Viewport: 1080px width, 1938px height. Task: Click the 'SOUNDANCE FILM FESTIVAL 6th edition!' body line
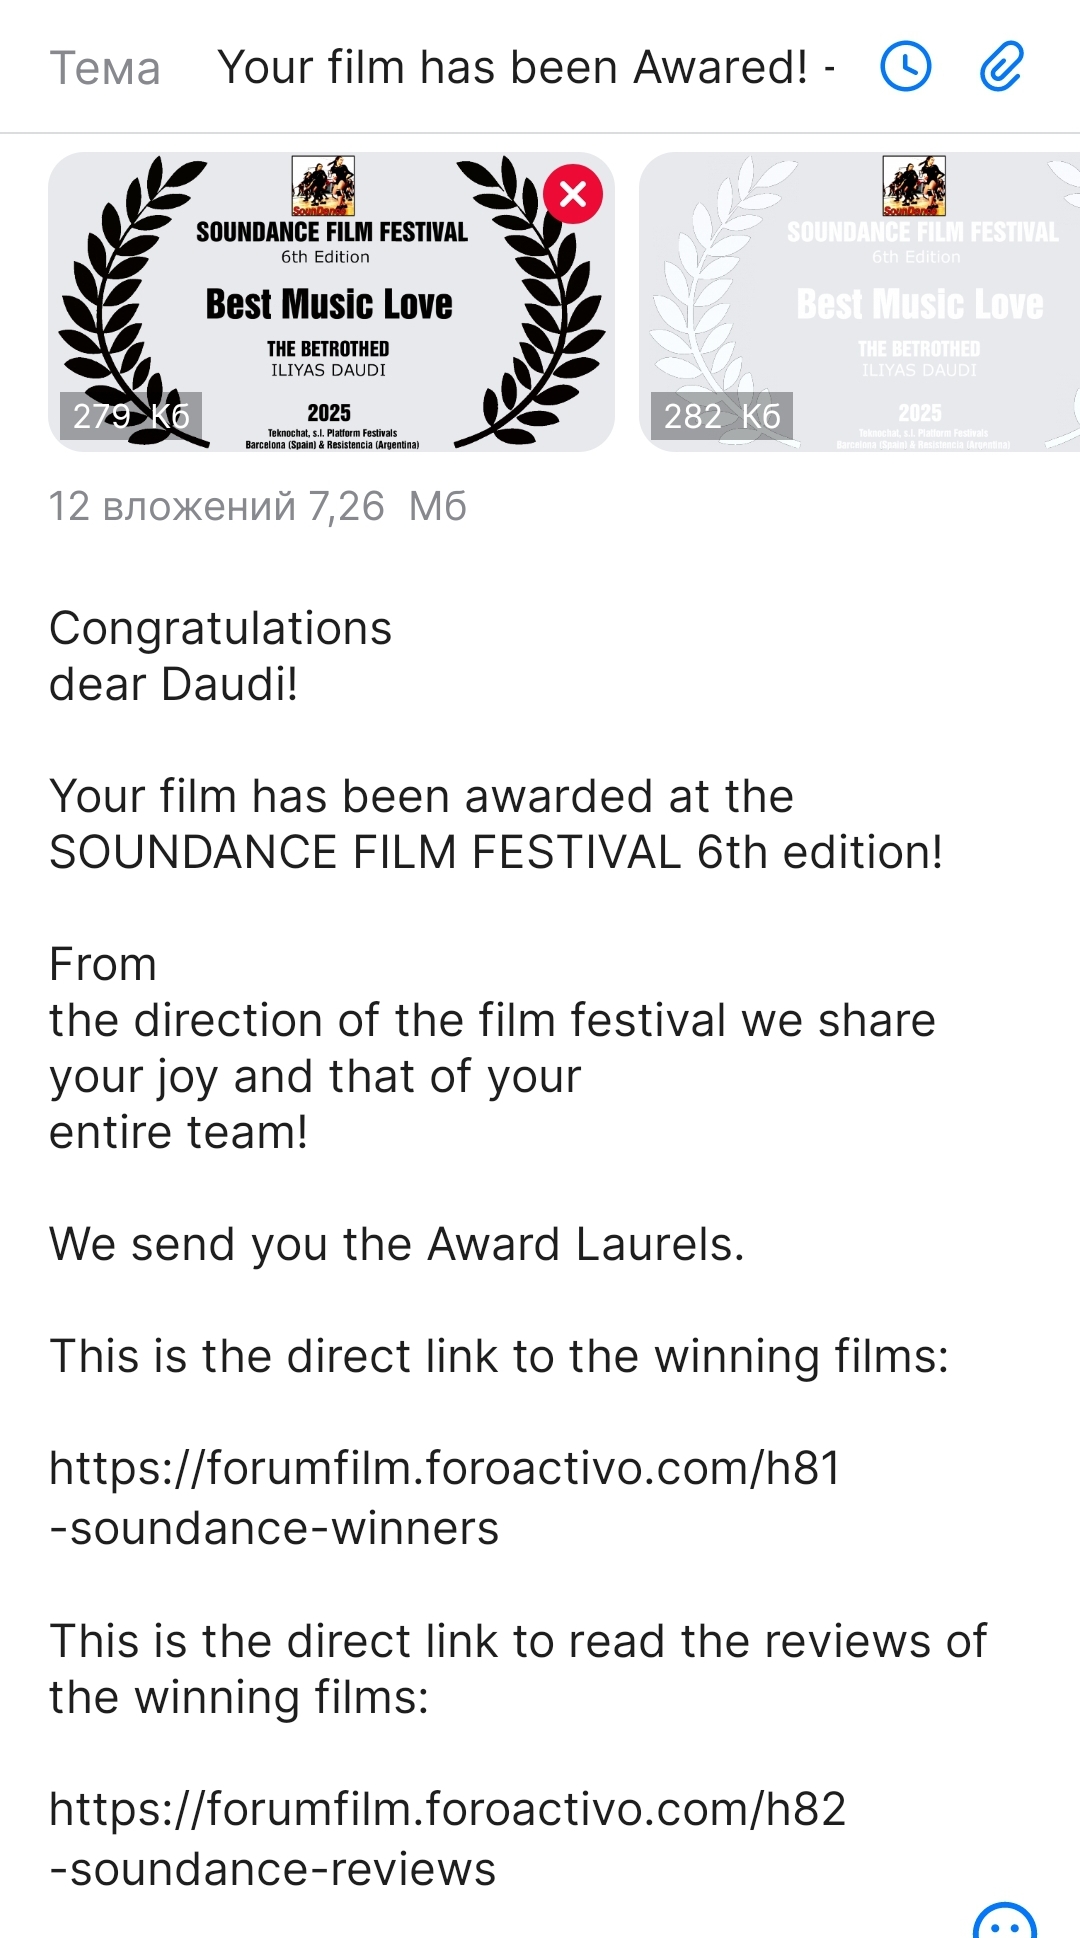pyautogui.click(x=496, y=852)
